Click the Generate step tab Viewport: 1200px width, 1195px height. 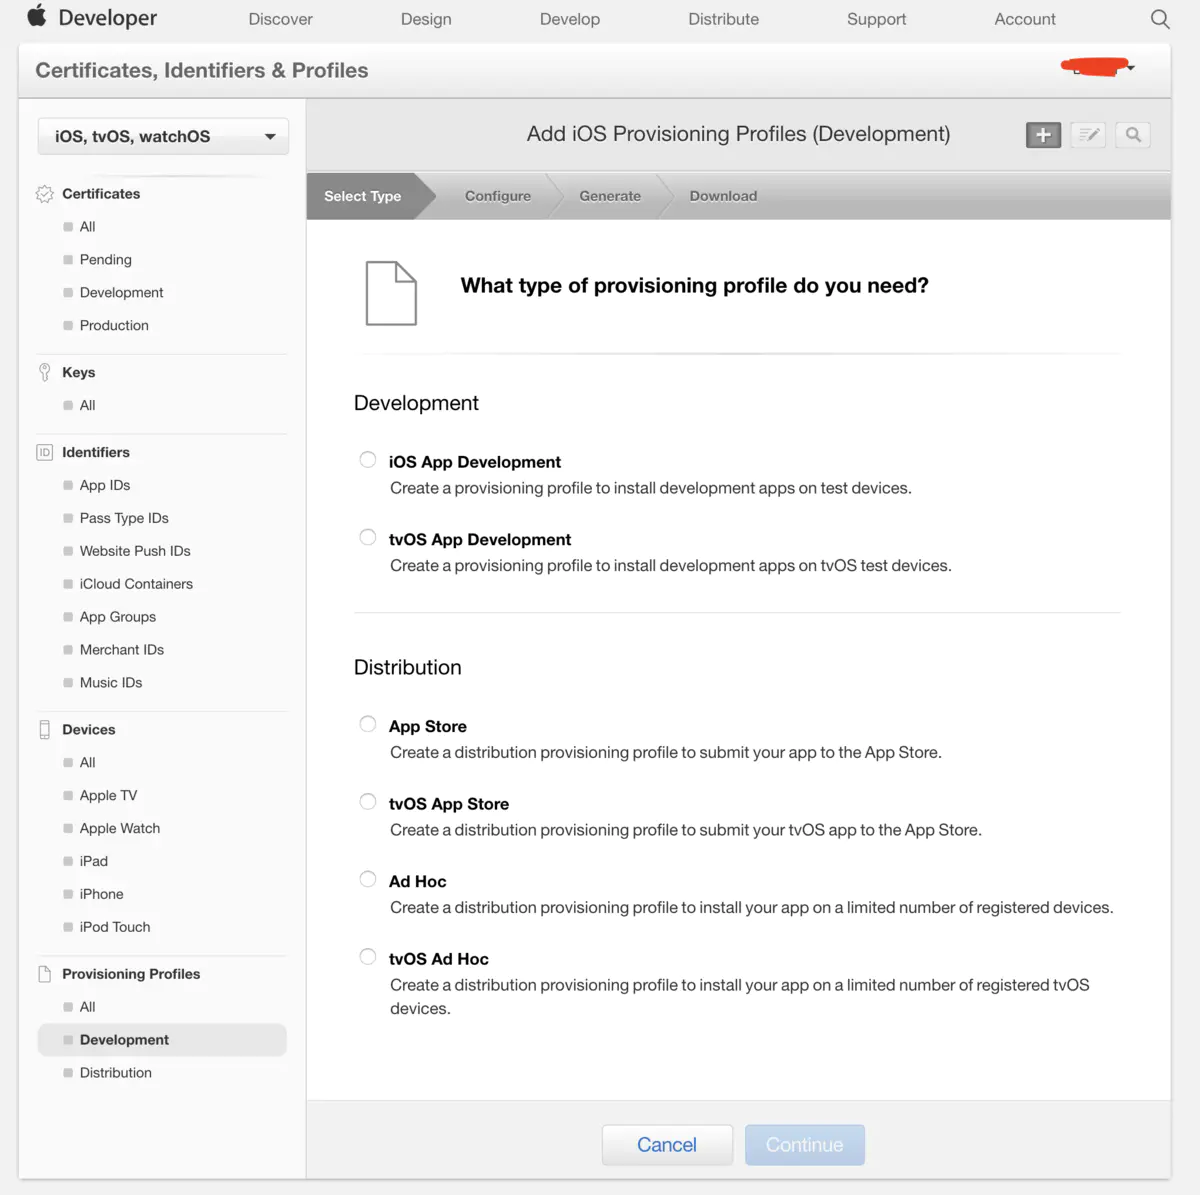click(610, 196)
